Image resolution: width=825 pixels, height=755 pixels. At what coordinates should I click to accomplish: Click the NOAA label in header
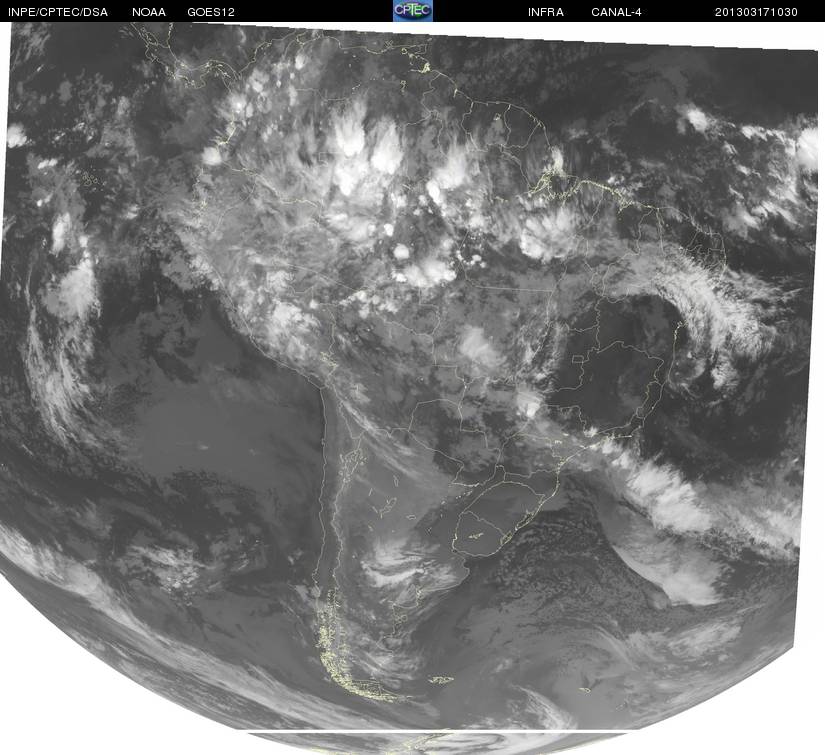coord(149,12)
